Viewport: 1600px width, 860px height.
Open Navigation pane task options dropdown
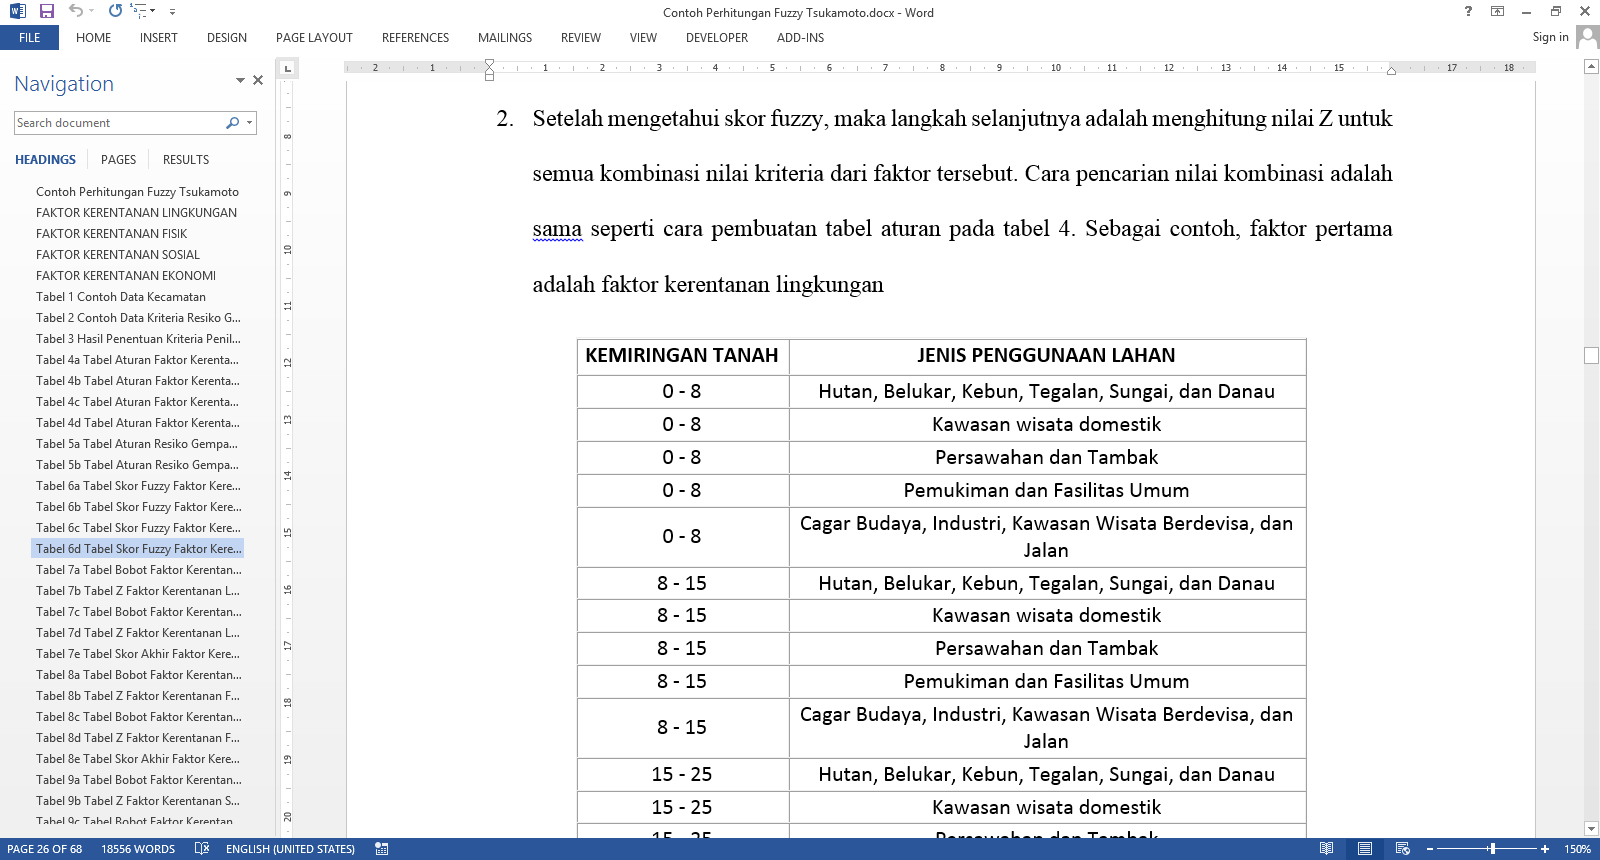click(x=240, y=80)
